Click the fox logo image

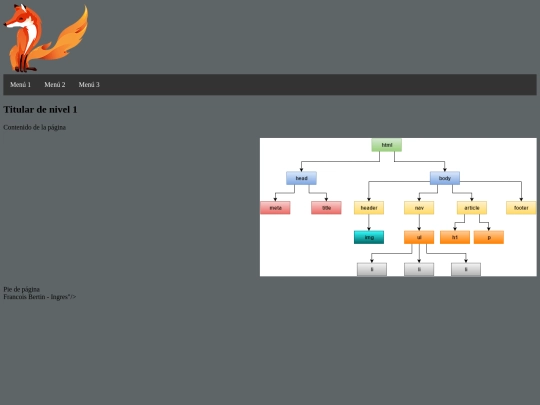pyautogui.click(x=46, y=38)
